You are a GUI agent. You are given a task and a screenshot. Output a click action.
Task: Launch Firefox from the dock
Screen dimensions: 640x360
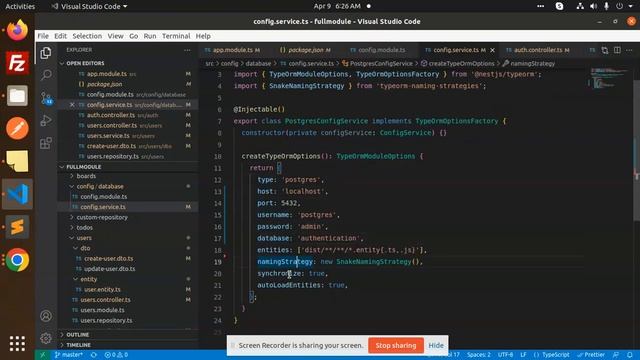click(x=17, y=30)
